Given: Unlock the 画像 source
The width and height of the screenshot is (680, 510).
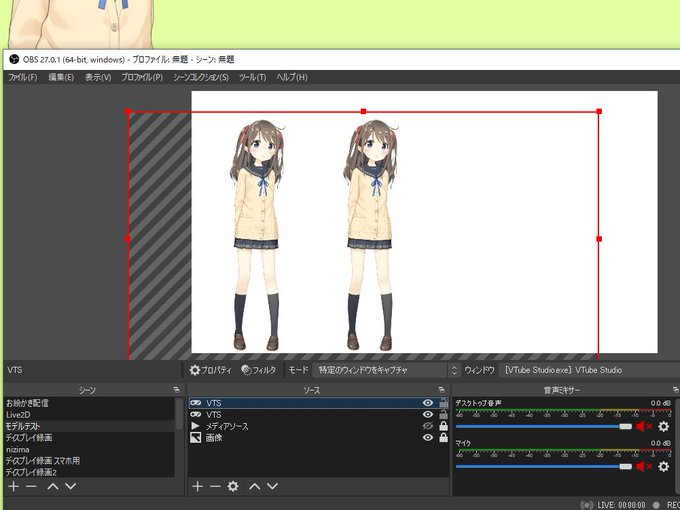Looking at the screenshot, I should pyautogui.click(x=443, y=438).
